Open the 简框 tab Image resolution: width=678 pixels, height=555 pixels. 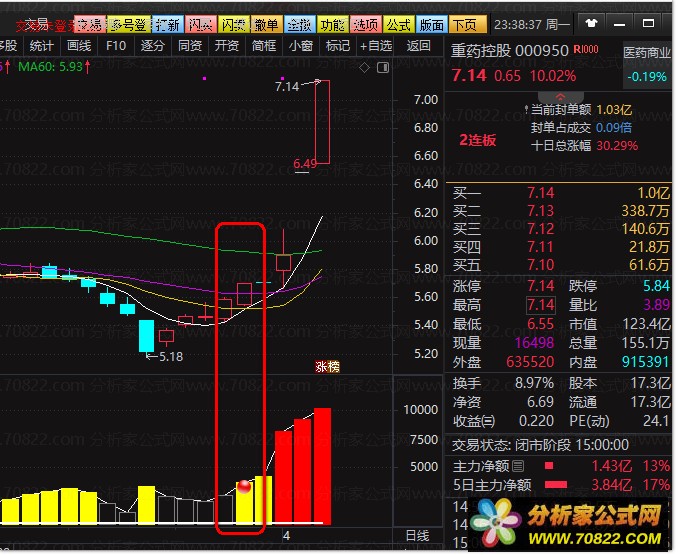[x=264, y=45]
